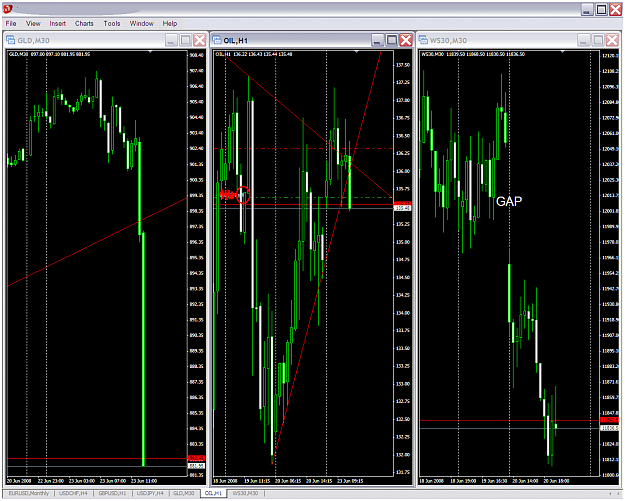Open the Charts menu
The width and height of the screenshot is (625, 501).
coord(84,24)
